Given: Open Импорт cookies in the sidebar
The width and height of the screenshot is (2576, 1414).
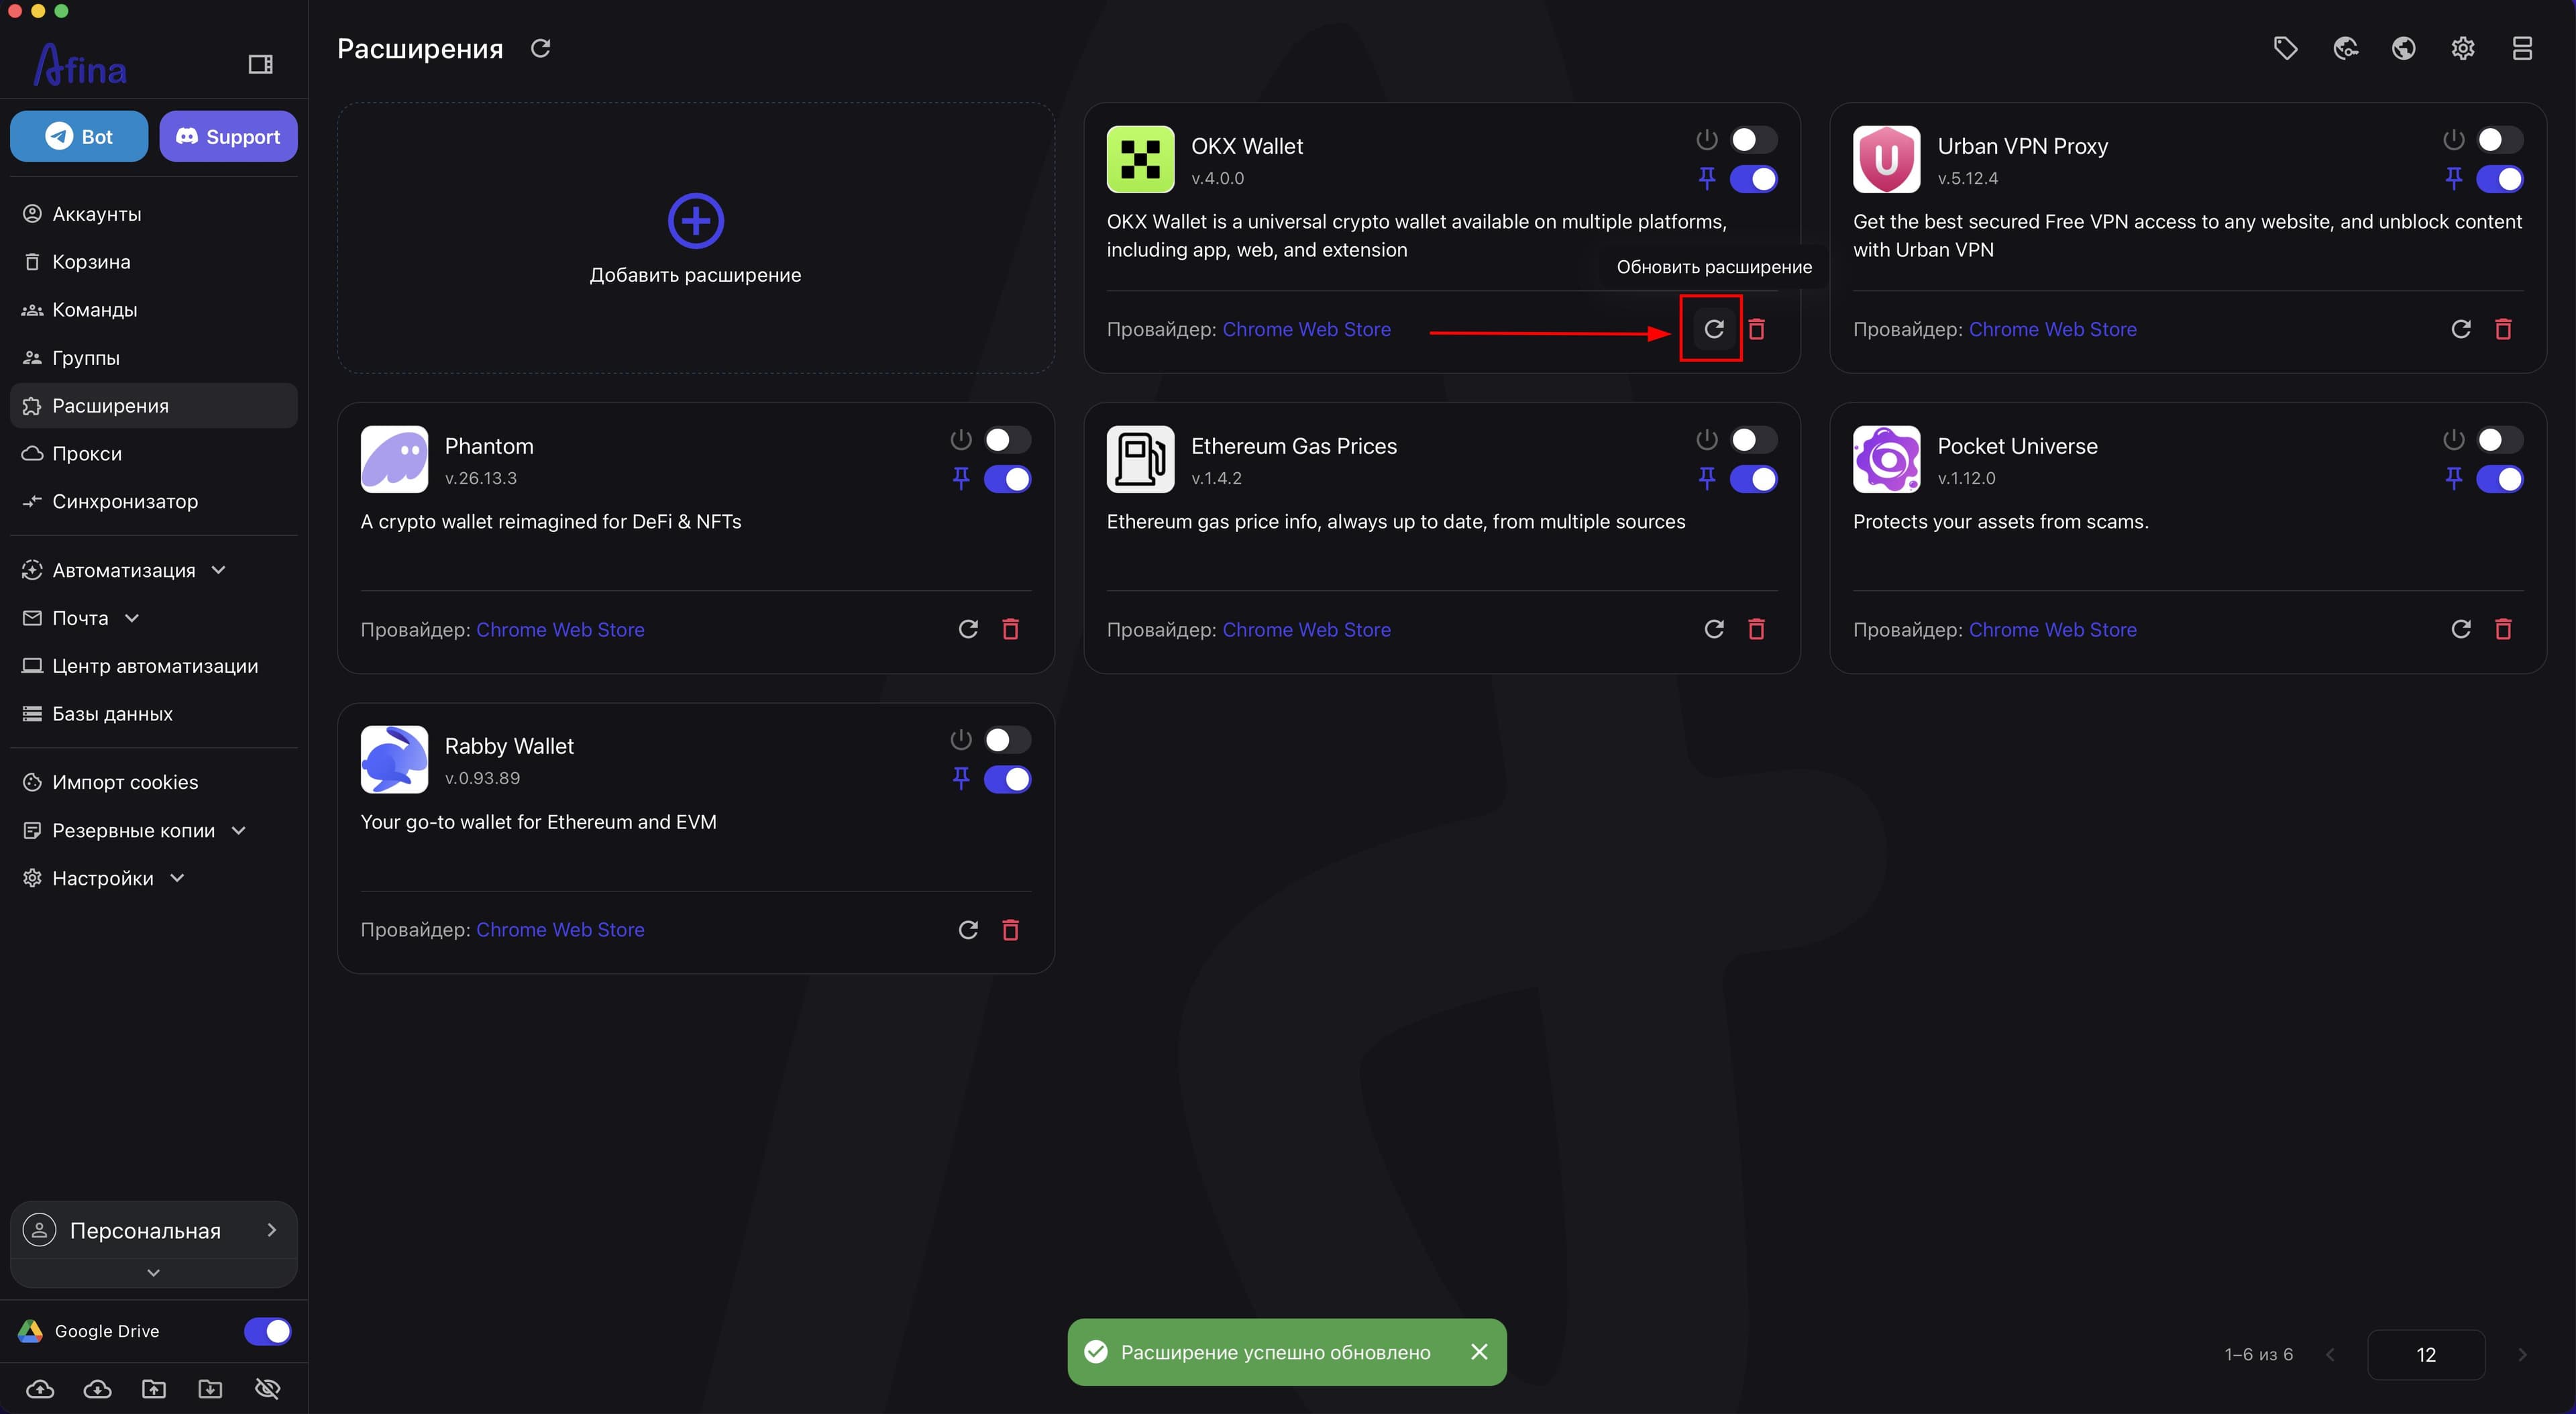Looking at the screenshot, I should tap(153, 782).
